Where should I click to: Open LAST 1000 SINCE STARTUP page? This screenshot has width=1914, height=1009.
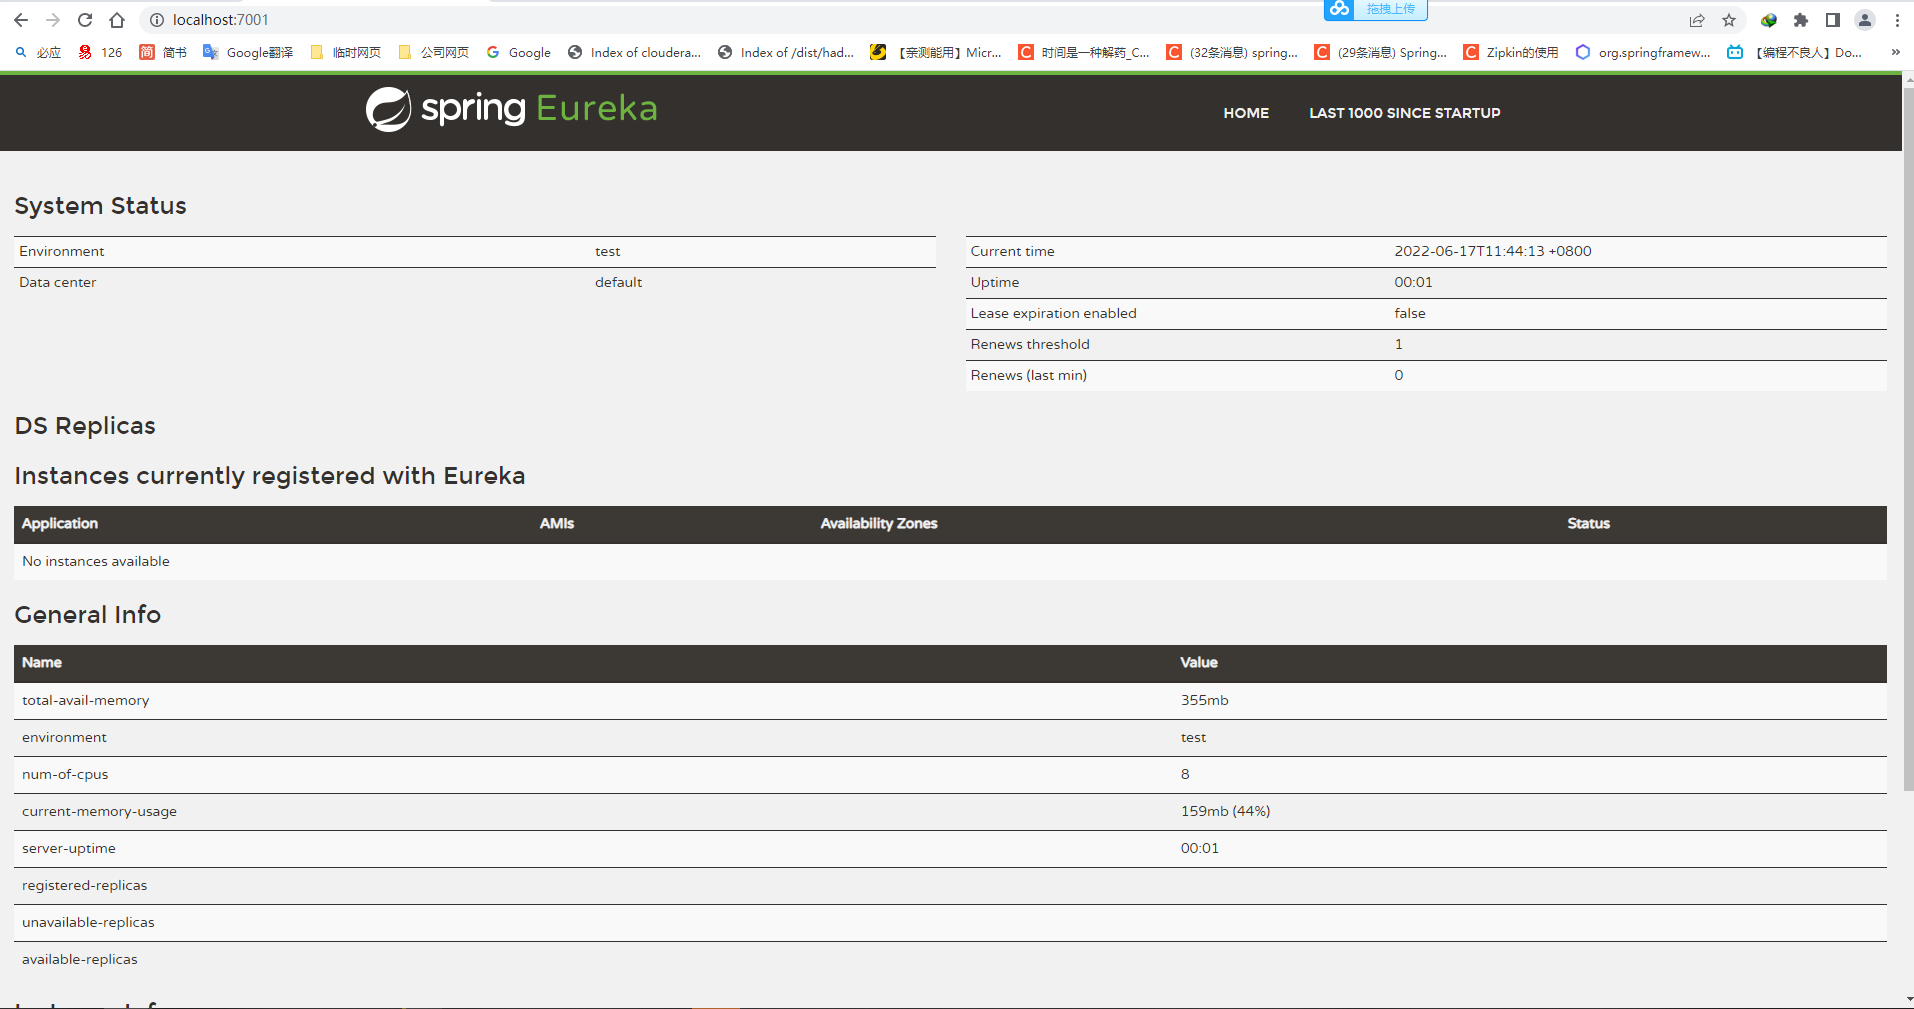tap(1405, 113)
